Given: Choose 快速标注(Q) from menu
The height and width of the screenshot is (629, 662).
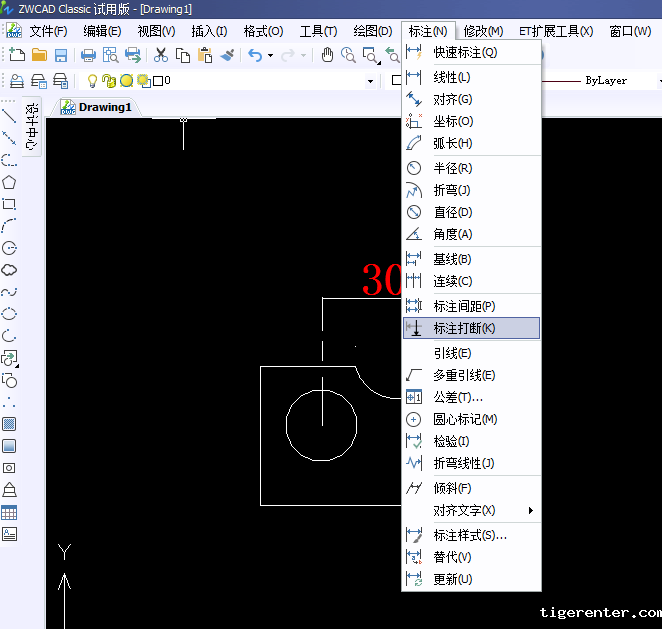Looking at the screenshot, I should click(472, 52).
